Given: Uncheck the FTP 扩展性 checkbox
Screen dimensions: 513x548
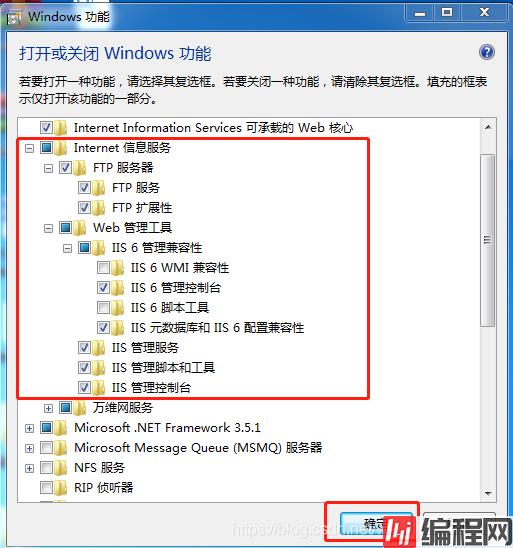Looking at the screenshot, I should tap(84, 208).
